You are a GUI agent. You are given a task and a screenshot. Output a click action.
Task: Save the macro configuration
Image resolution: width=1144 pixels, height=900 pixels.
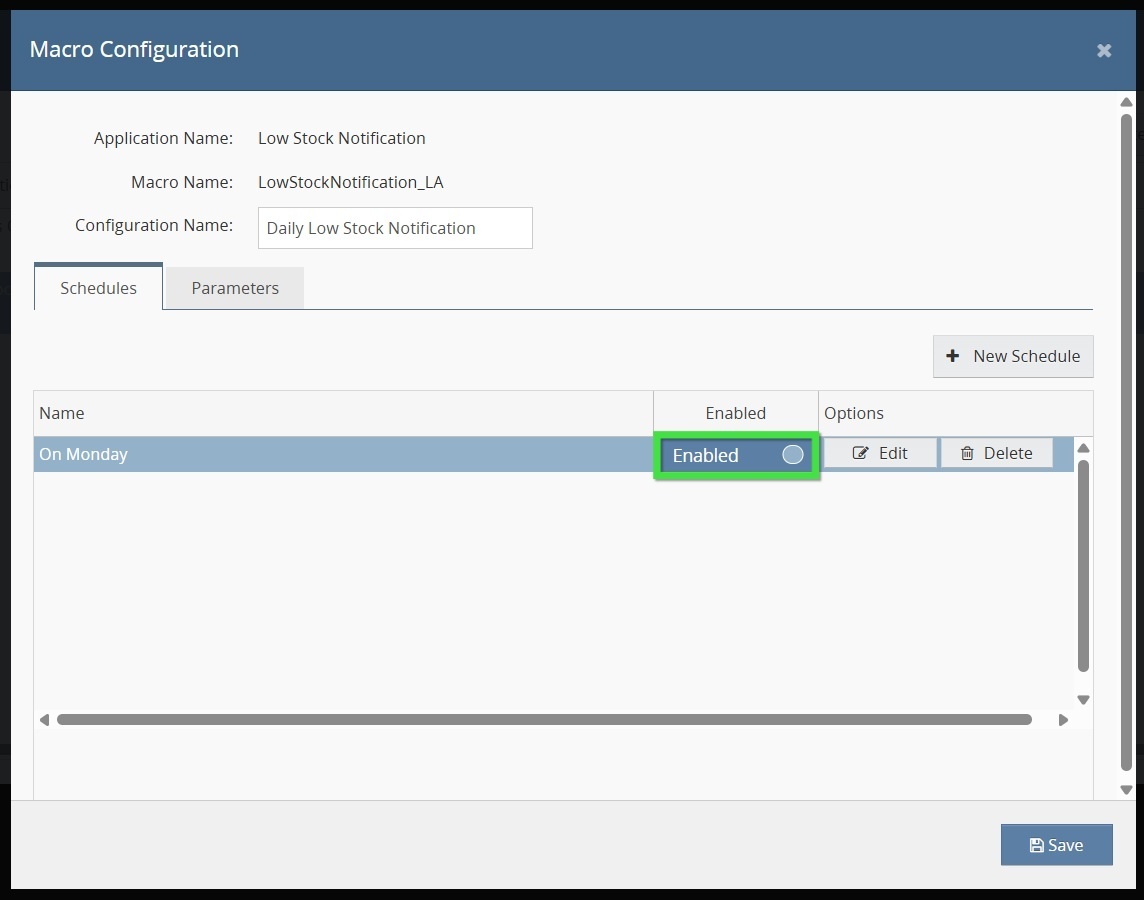[1056, 845]
